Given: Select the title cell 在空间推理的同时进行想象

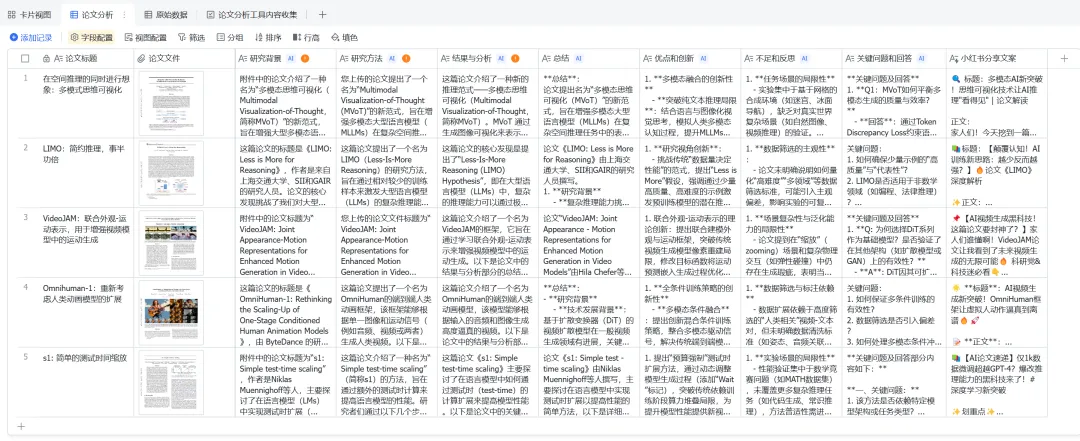Looking at the screenshot, I should [84, 103].
